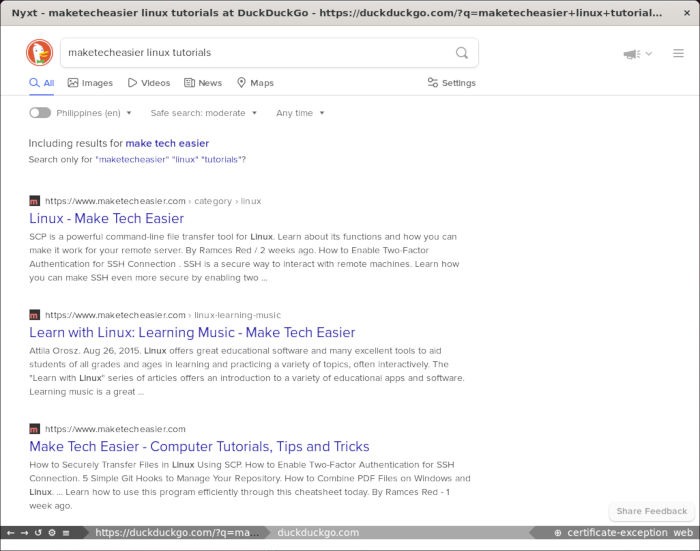The image size is (700, 551).
Task: Click Nyxt back arrow in status bar
Action: [x=10, y=532]
